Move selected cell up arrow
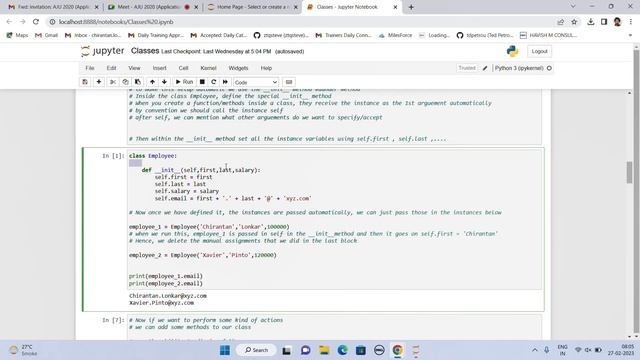This screenshot has width=640, height=360. point(152,82)
